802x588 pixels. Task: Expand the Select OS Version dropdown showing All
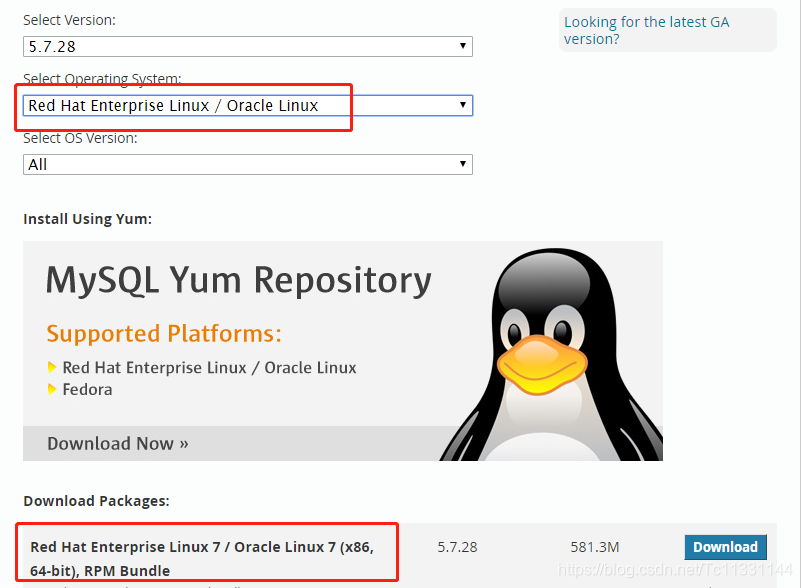tap(248, 165)
